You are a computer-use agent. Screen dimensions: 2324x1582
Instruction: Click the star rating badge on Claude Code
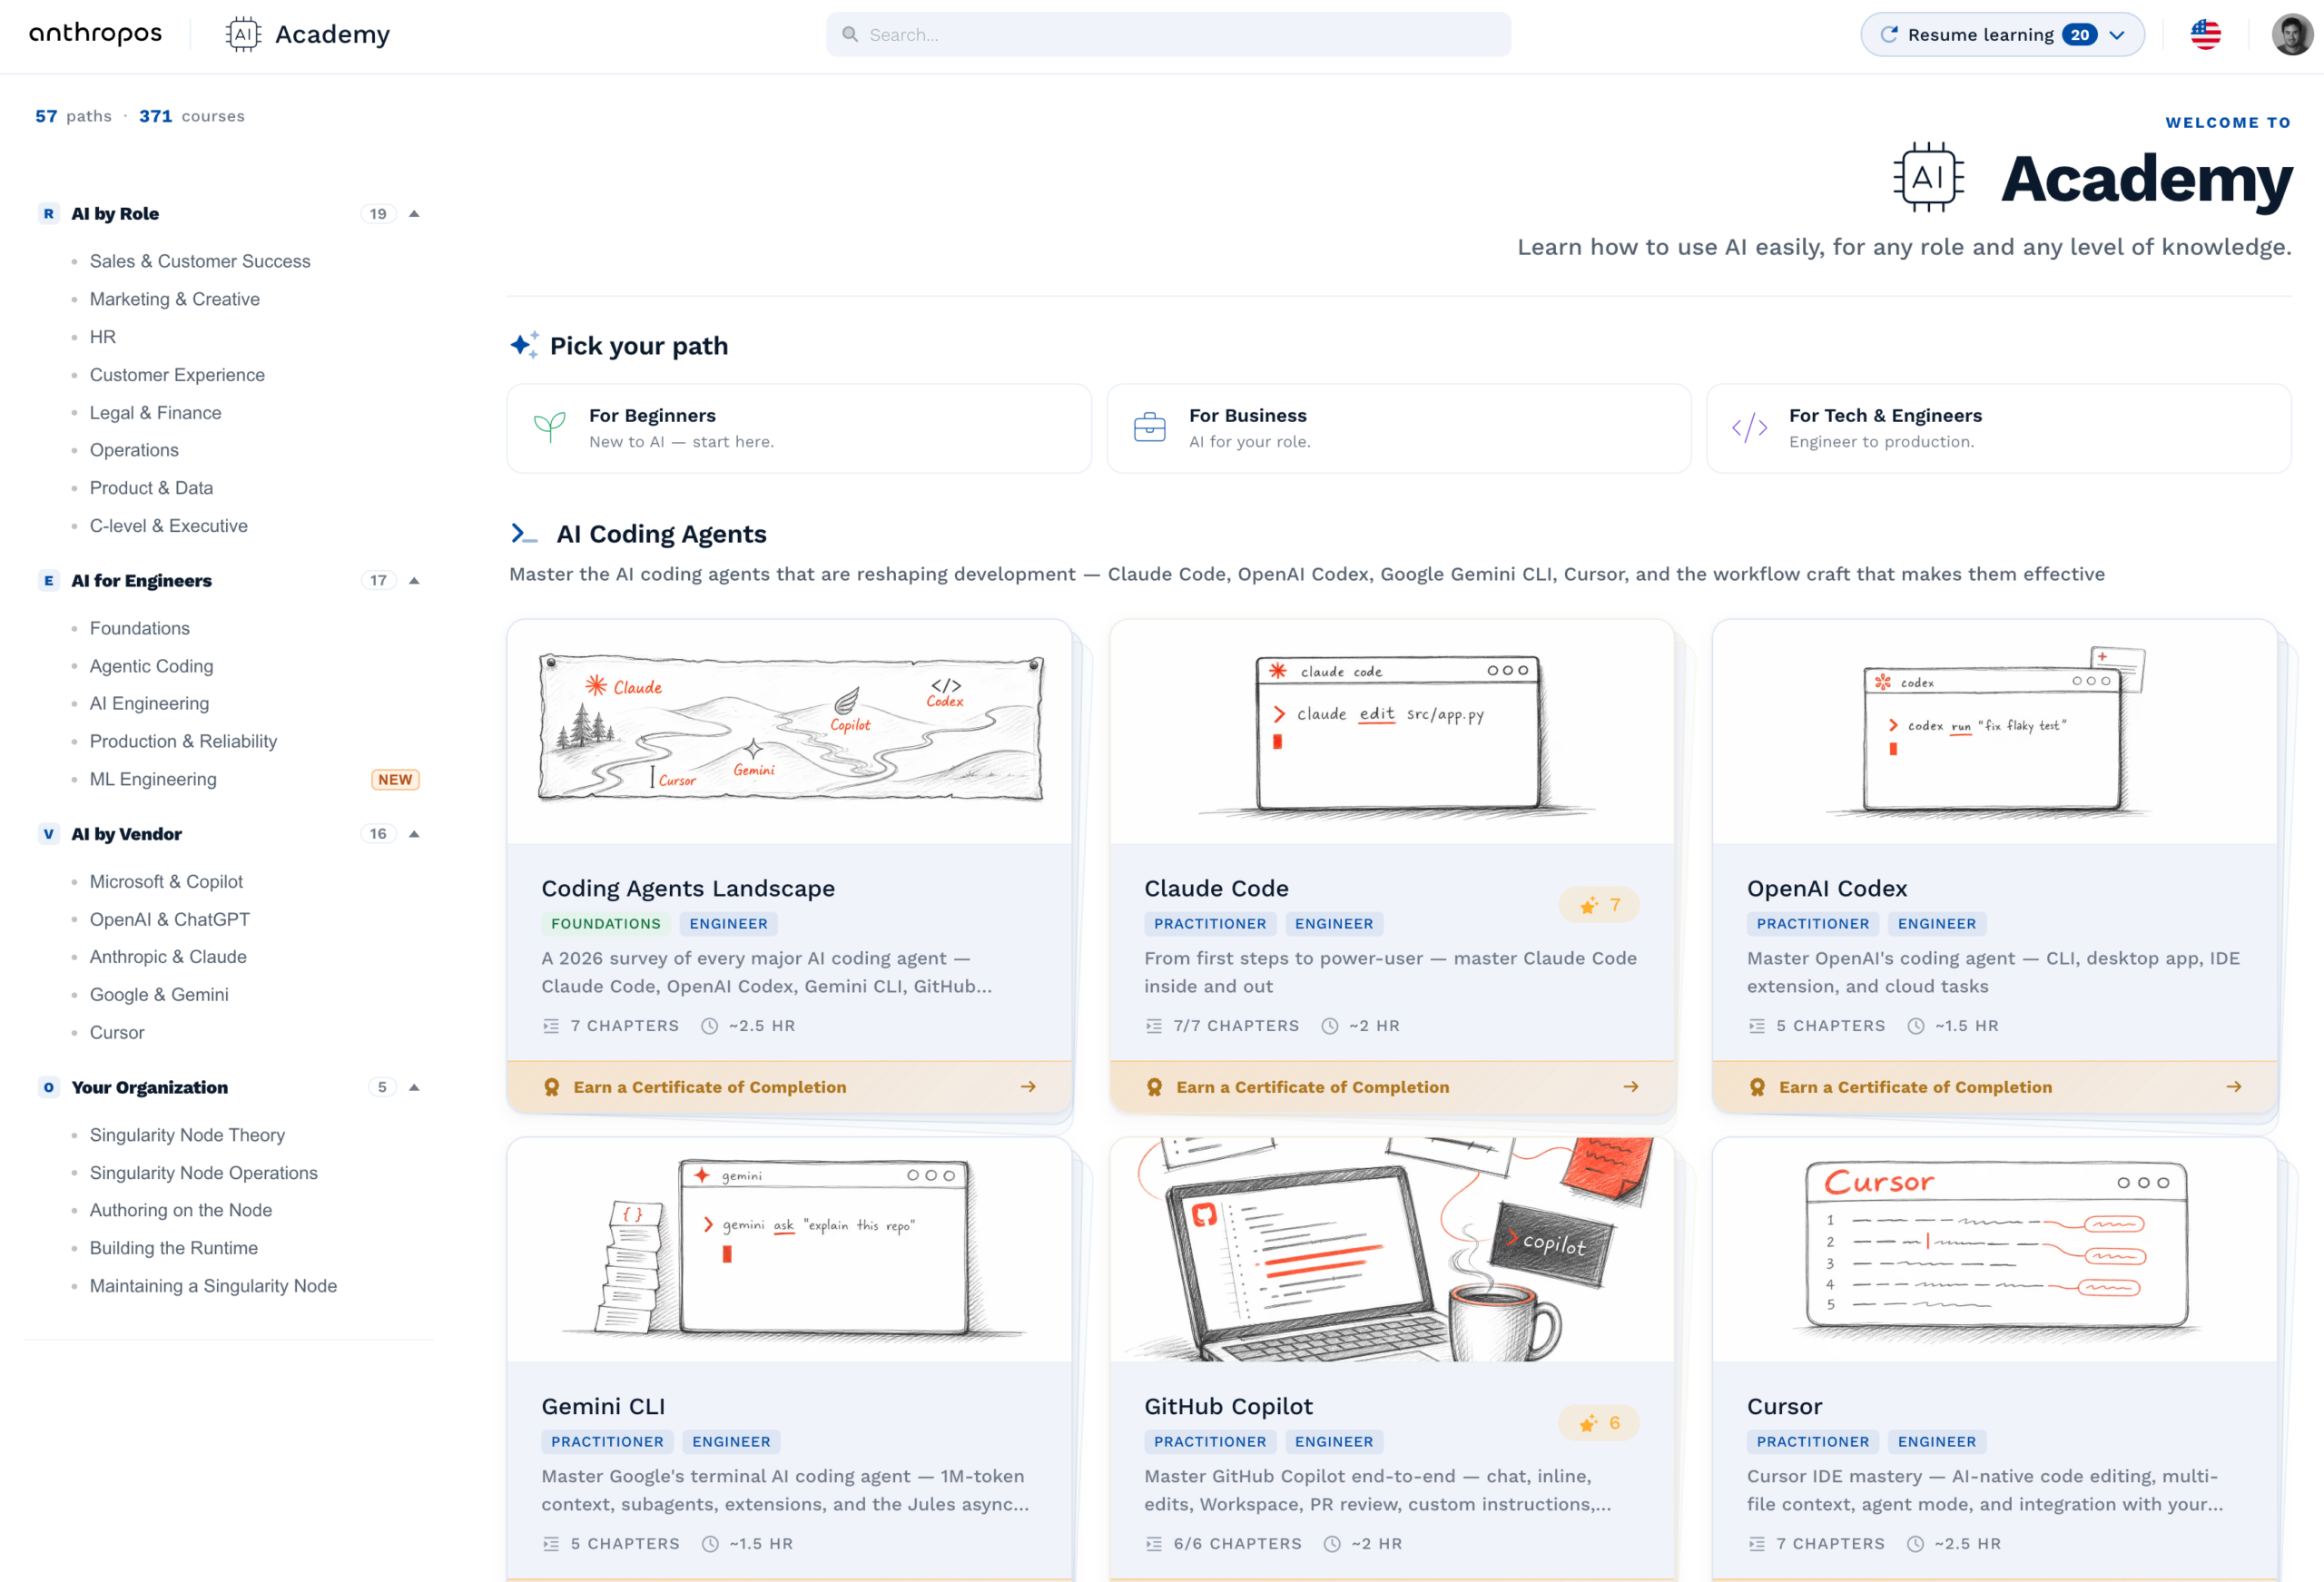[1599, 905]
